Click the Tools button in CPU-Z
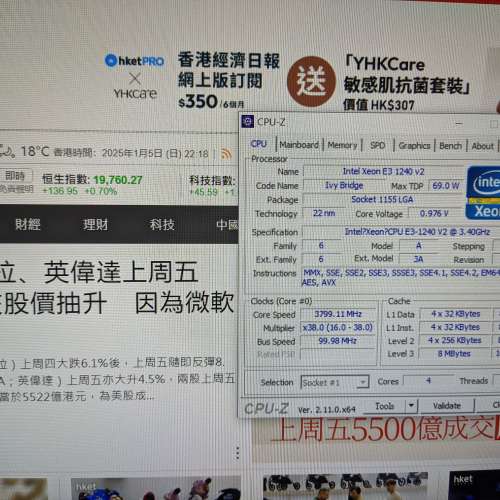The width and height of the screenshot is (500, 500). click(x=385, y=406)
